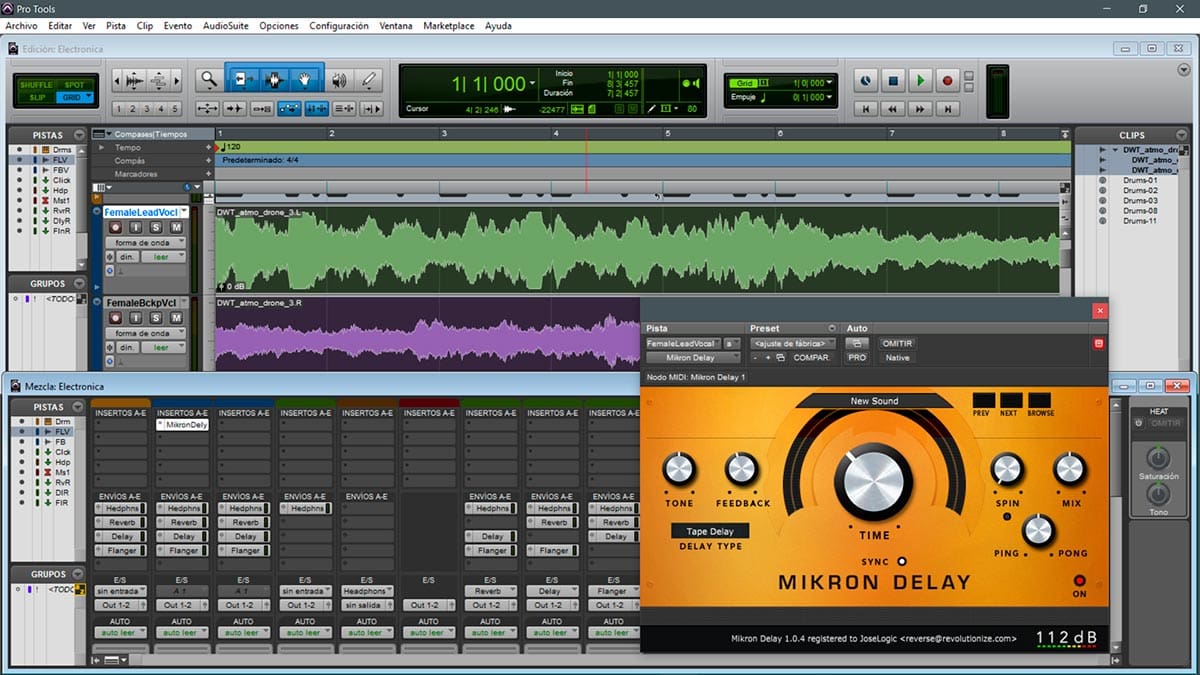Open the Marketplace menu
Viewport: 1200px width, 675px height.
[x=448, y=25]
